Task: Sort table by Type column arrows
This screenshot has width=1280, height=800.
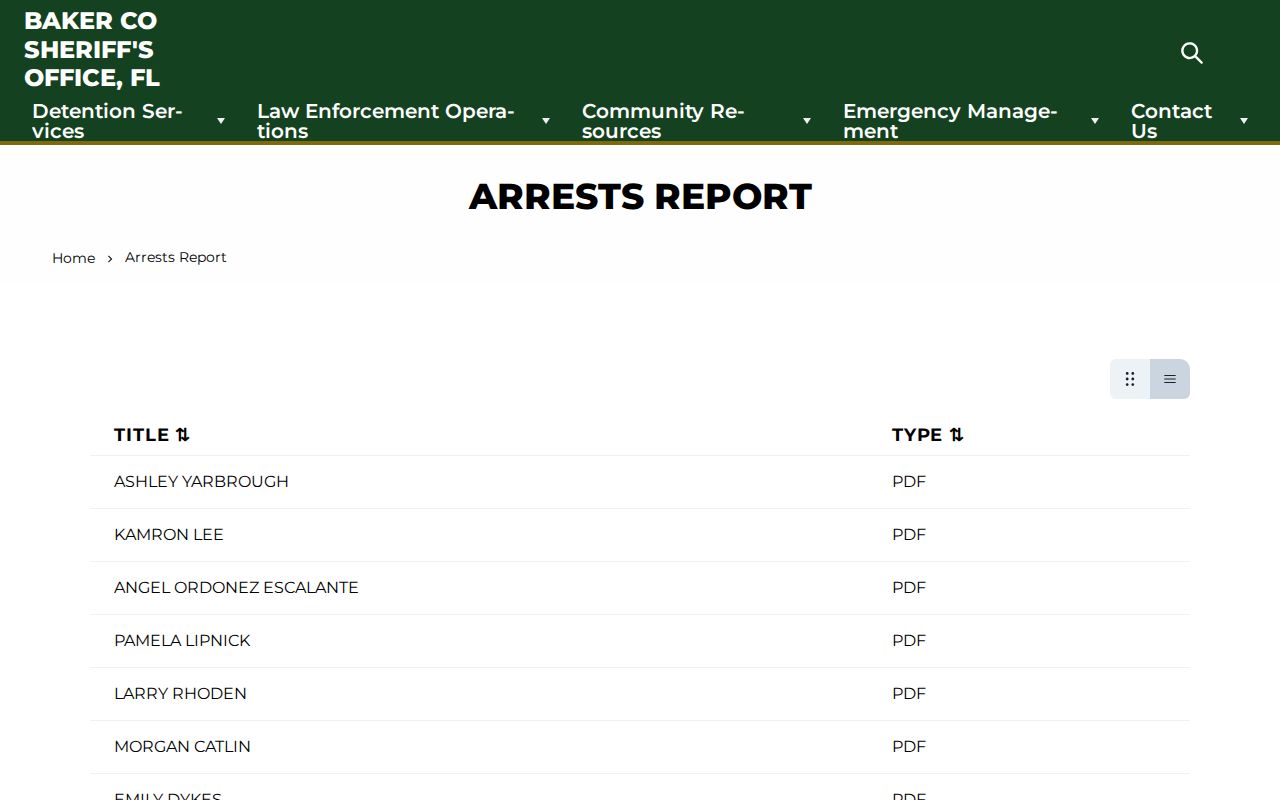Action: [x=956, y=435]
